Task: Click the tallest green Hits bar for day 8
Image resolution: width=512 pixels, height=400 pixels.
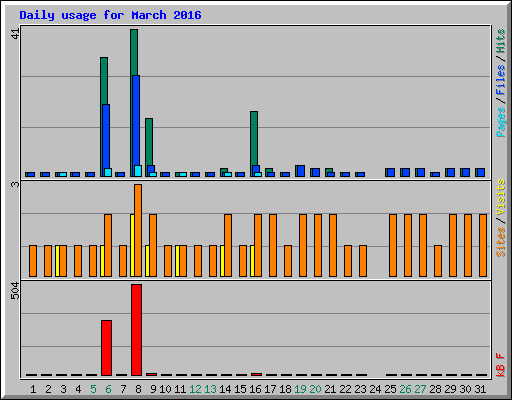Action: pos(134,52)
